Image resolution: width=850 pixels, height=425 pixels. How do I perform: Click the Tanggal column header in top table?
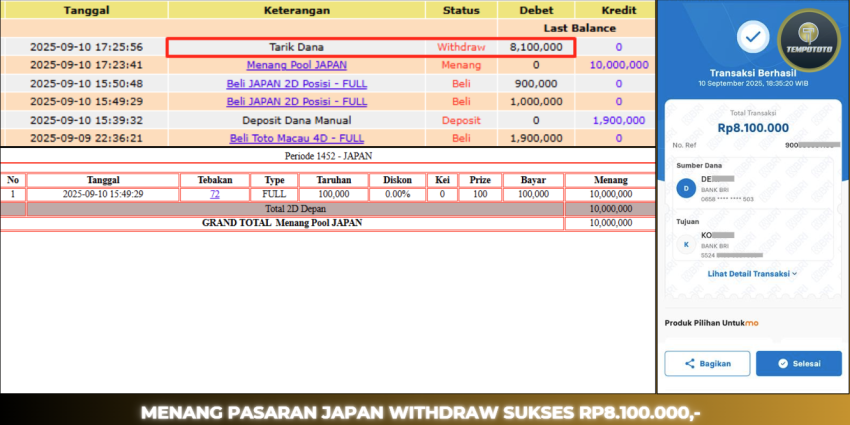click(85, 10)
